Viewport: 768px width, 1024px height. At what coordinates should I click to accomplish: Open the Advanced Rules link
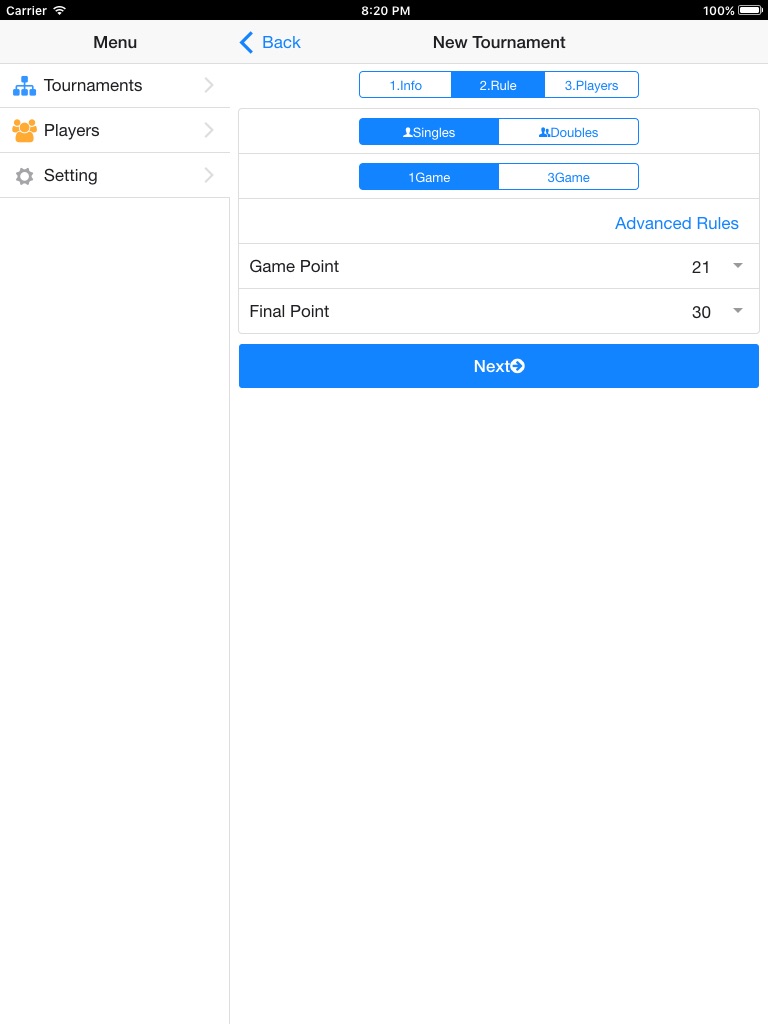click(676, 223)
